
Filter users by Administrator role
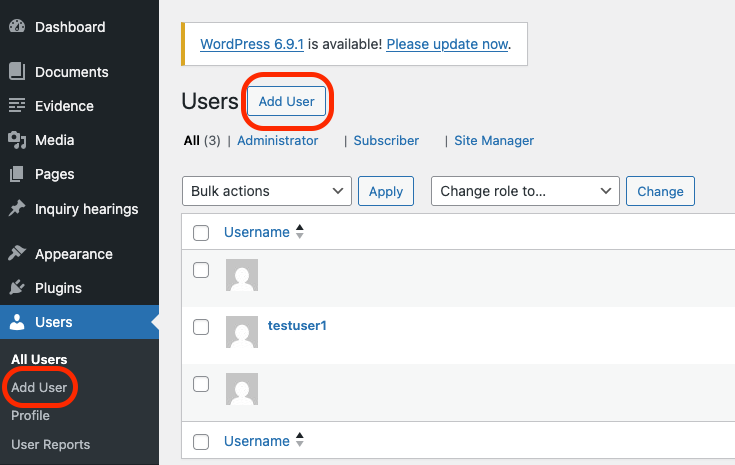pyautogui.click(x=278, y=141)
